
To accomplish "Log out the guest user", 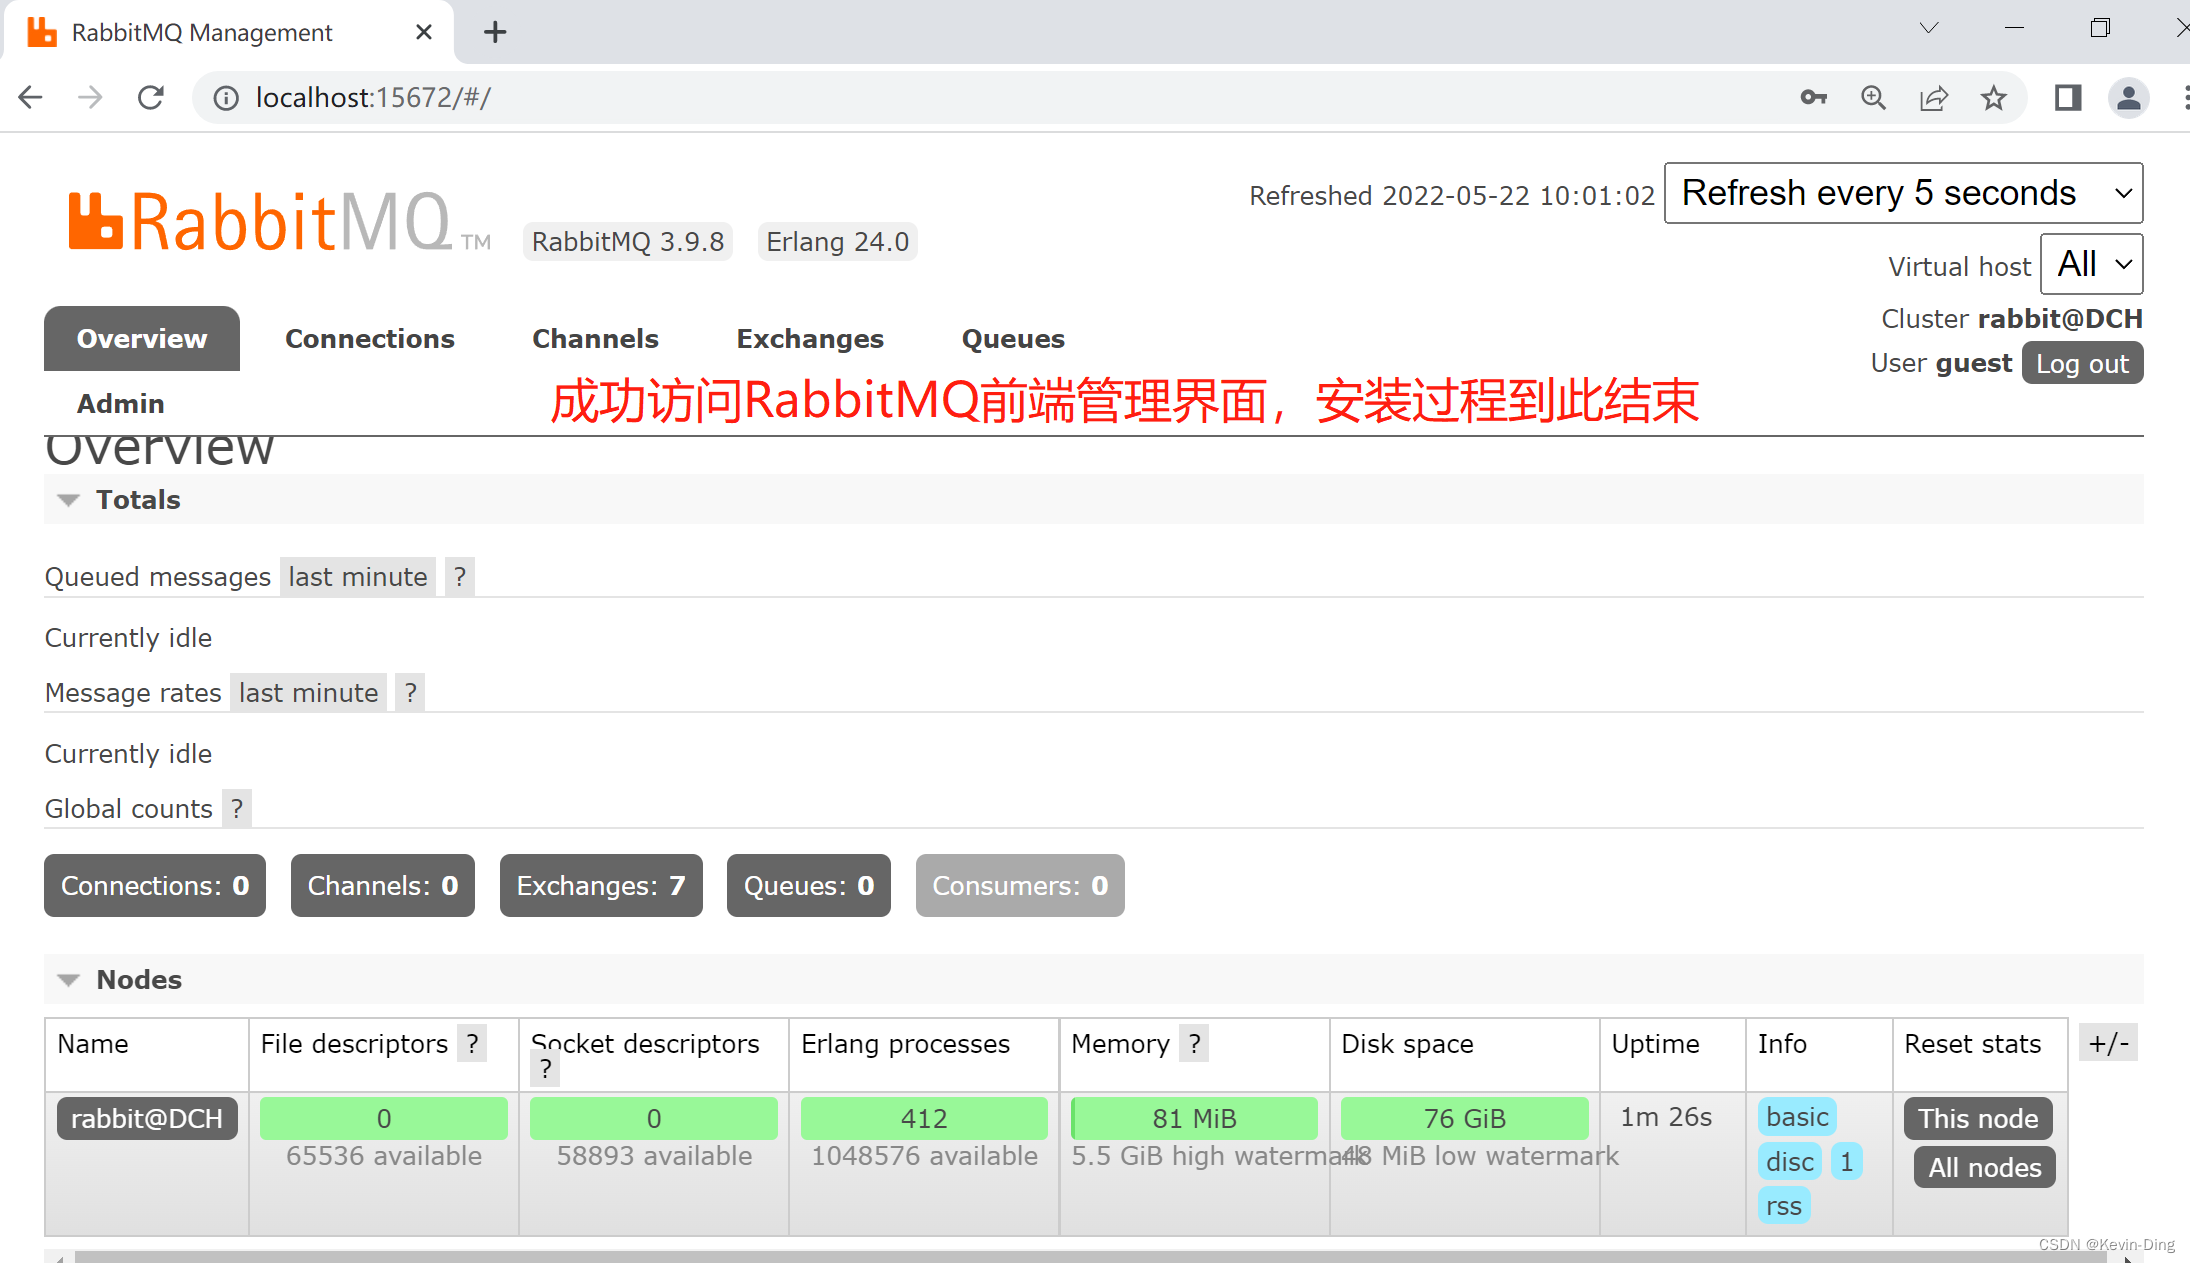I will coord(2082,363).
